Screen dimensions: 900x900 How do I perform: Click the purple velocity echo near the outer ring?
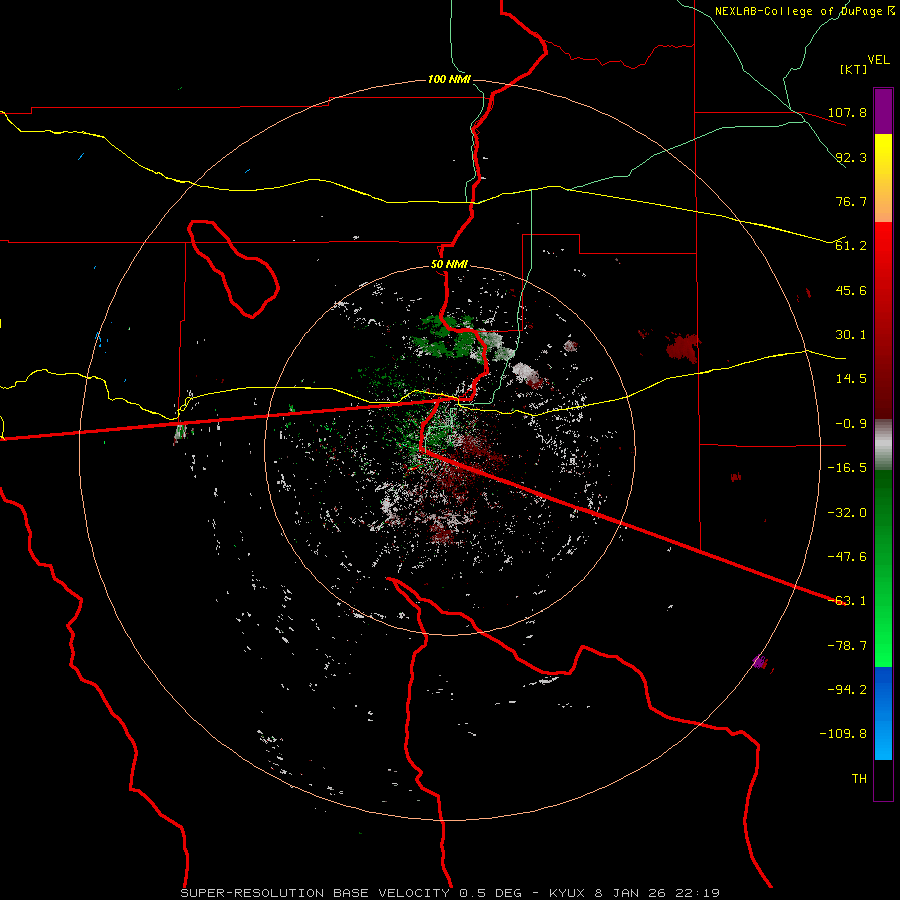tap(759, 662)
